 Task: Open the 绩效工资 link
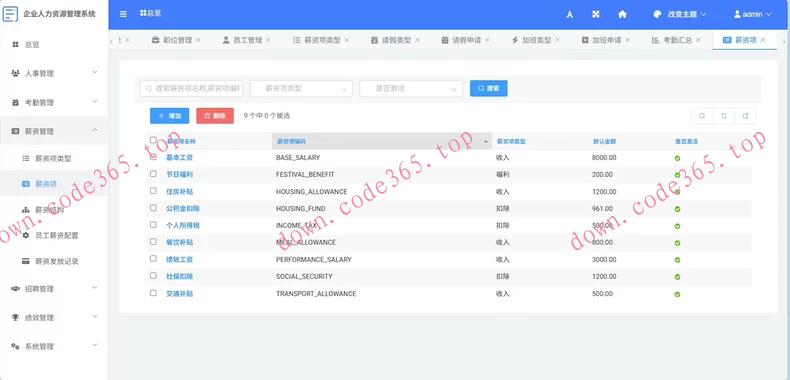tap(179, 260)
